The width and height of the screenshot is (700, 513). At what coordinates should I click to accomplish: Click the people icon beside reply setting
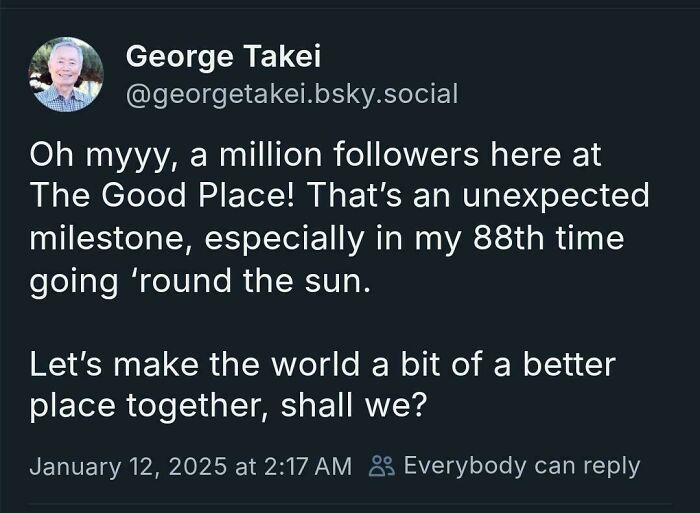(383, 465)
